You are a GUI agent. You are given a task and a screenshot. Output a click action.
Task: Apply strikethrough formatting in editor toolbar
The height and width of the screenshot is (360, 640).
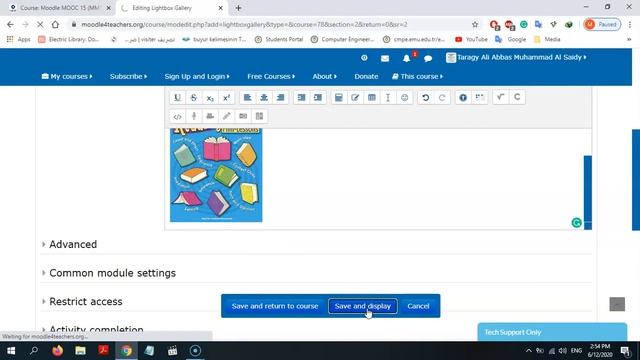(x=193, y=98)
